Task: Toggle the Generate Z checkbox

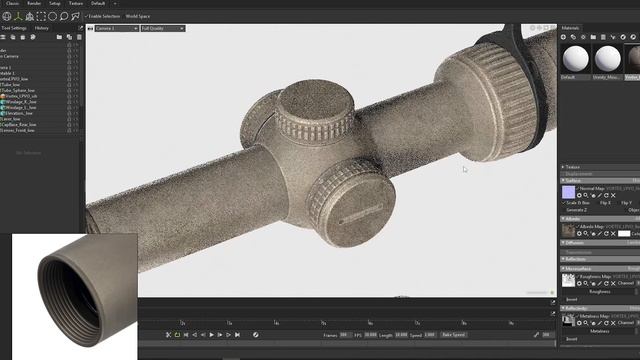Action: (564, 210)
